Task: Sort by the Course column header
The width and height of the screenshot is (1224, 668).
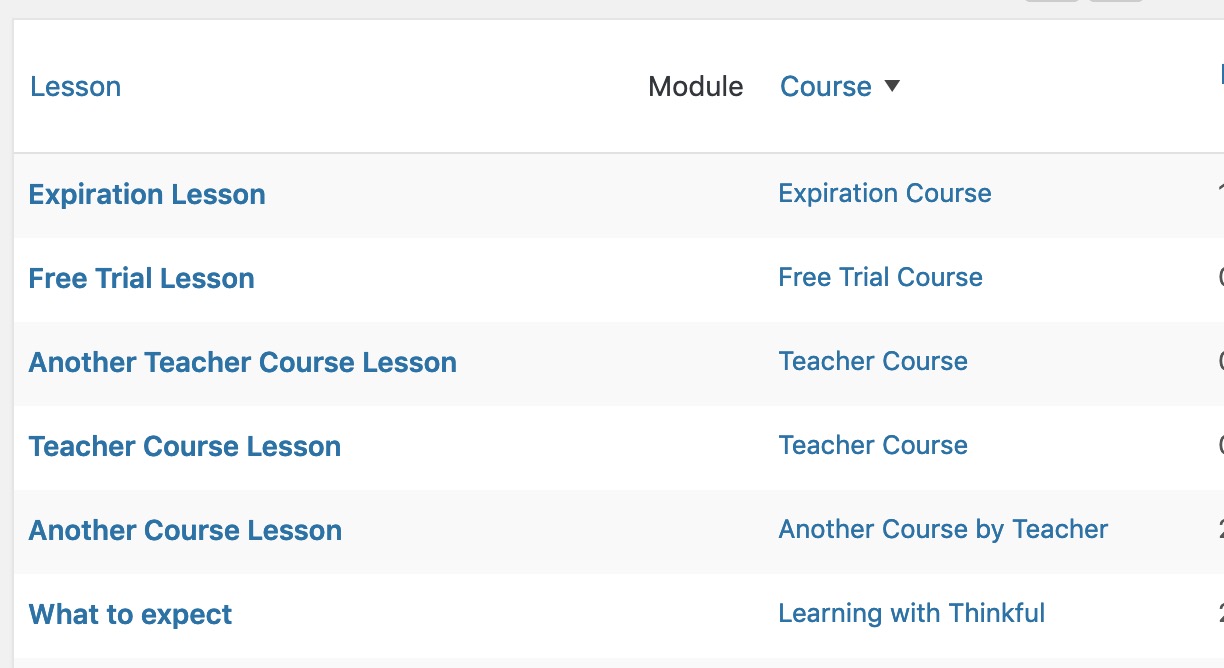Action: 826,86
